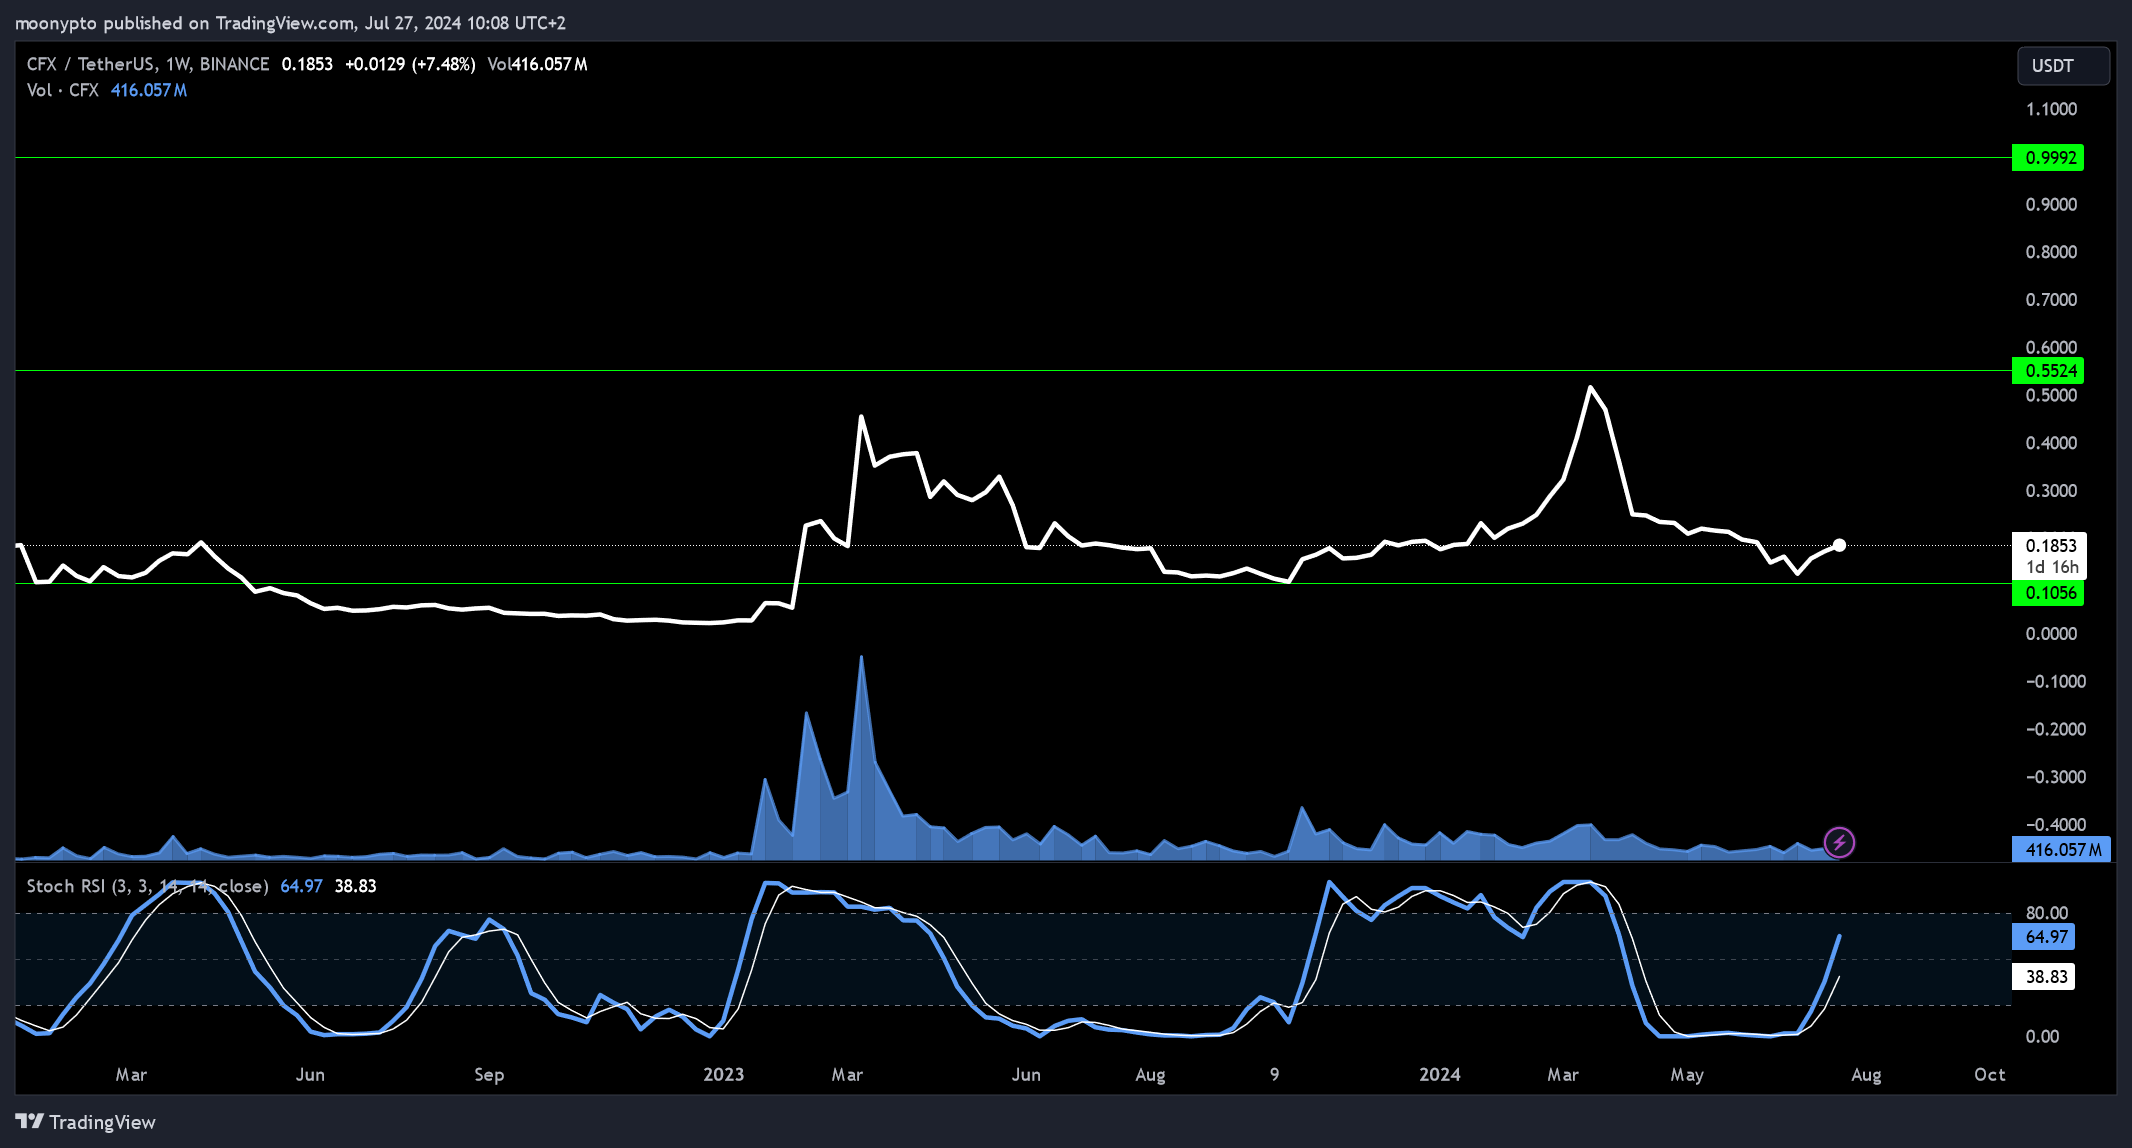Click the 2024 label on time axis
Screen dimensions: 2132x1148
coord(1440,1074)
